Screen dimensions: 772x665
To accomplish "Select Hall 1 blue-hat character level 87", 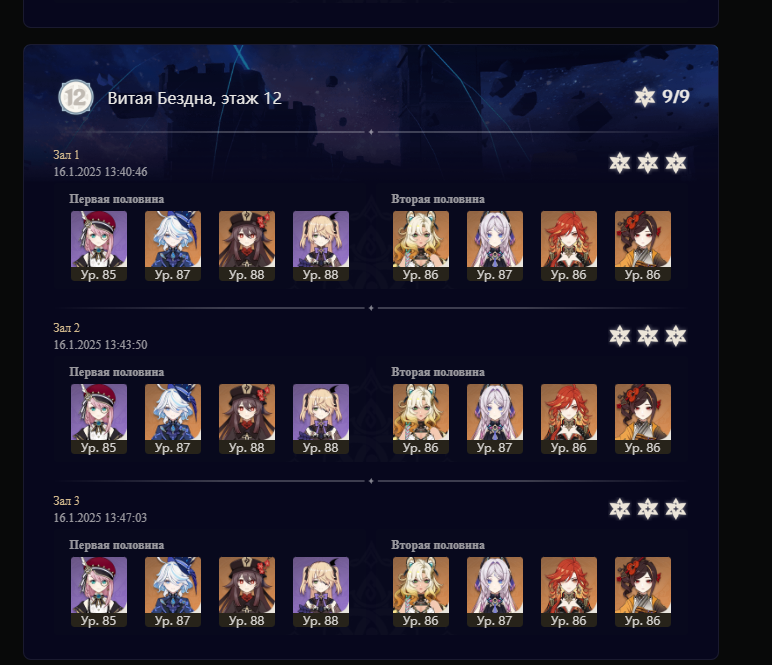I will 173,246.
